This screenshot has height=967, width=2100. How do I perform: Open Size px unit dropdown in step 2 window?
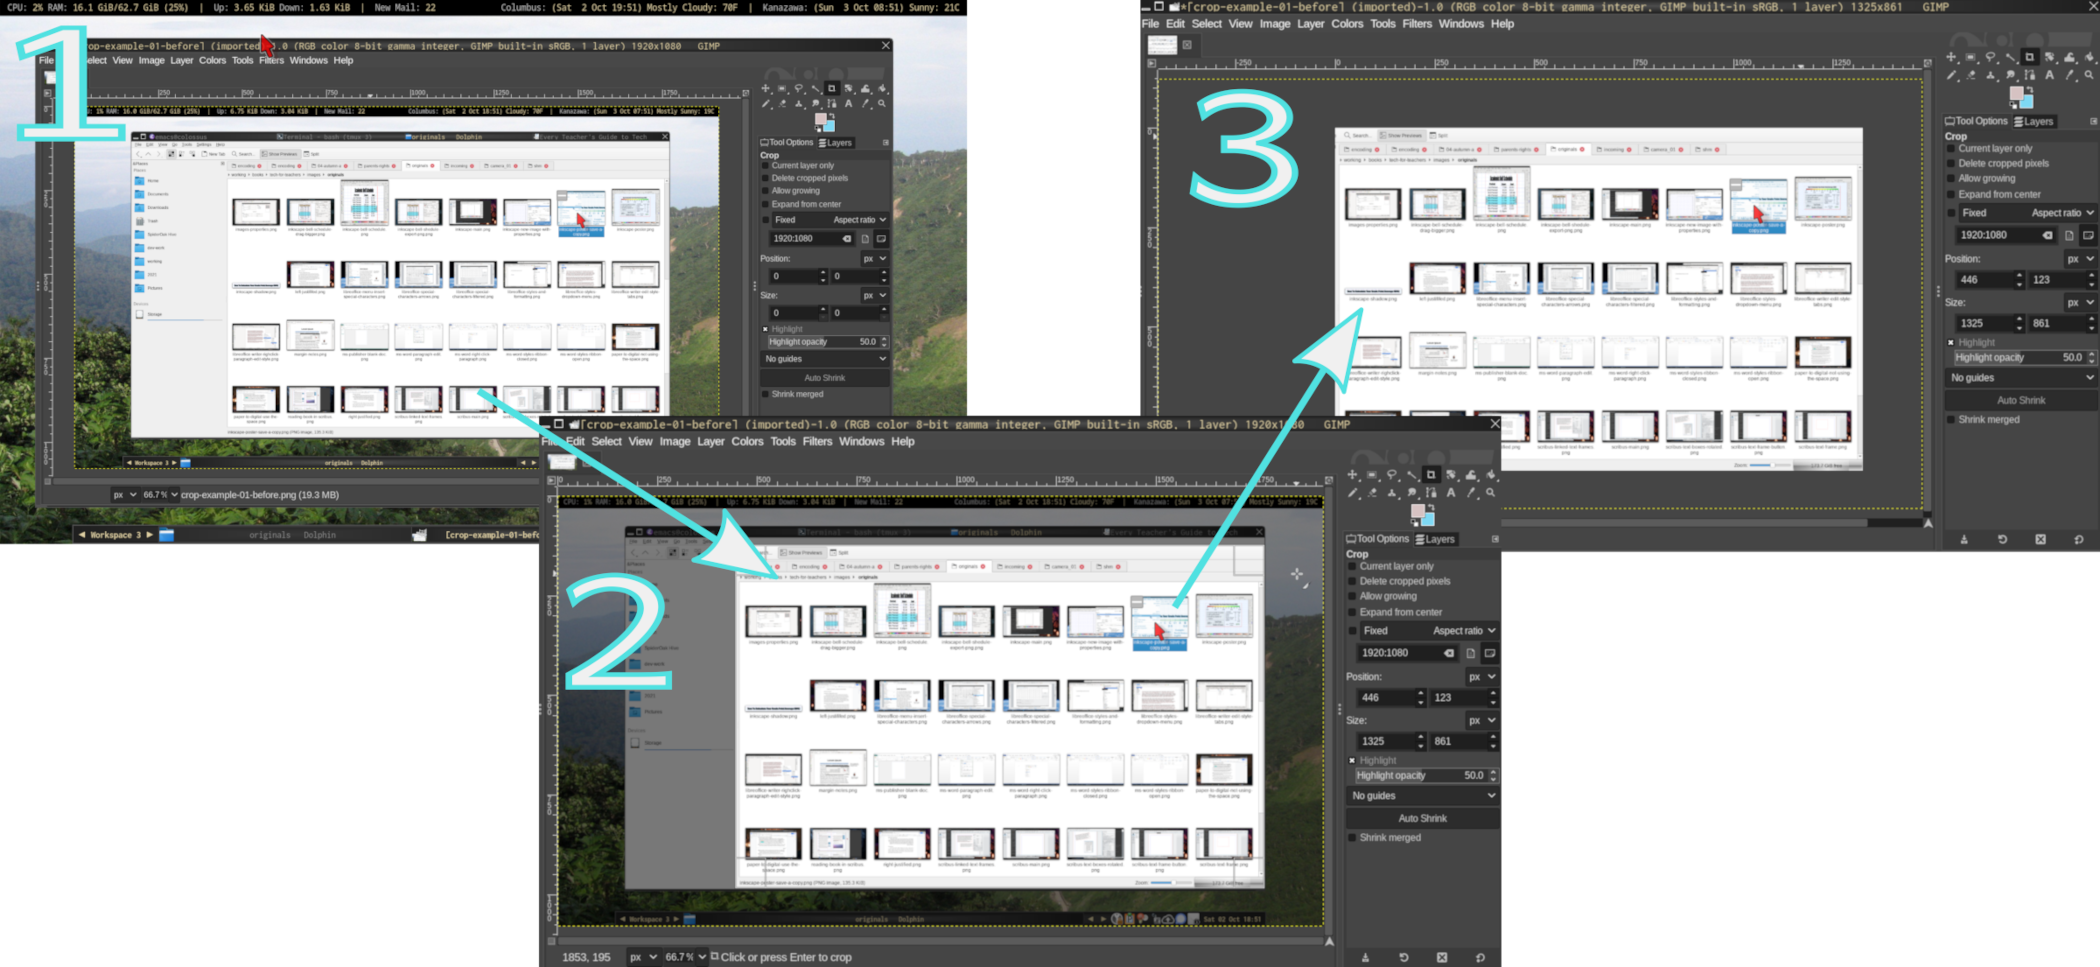tap(1482, 720)
